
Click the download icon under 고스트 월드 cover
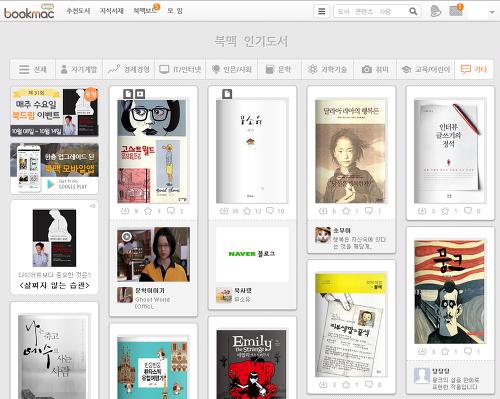(x=125, y=211)
